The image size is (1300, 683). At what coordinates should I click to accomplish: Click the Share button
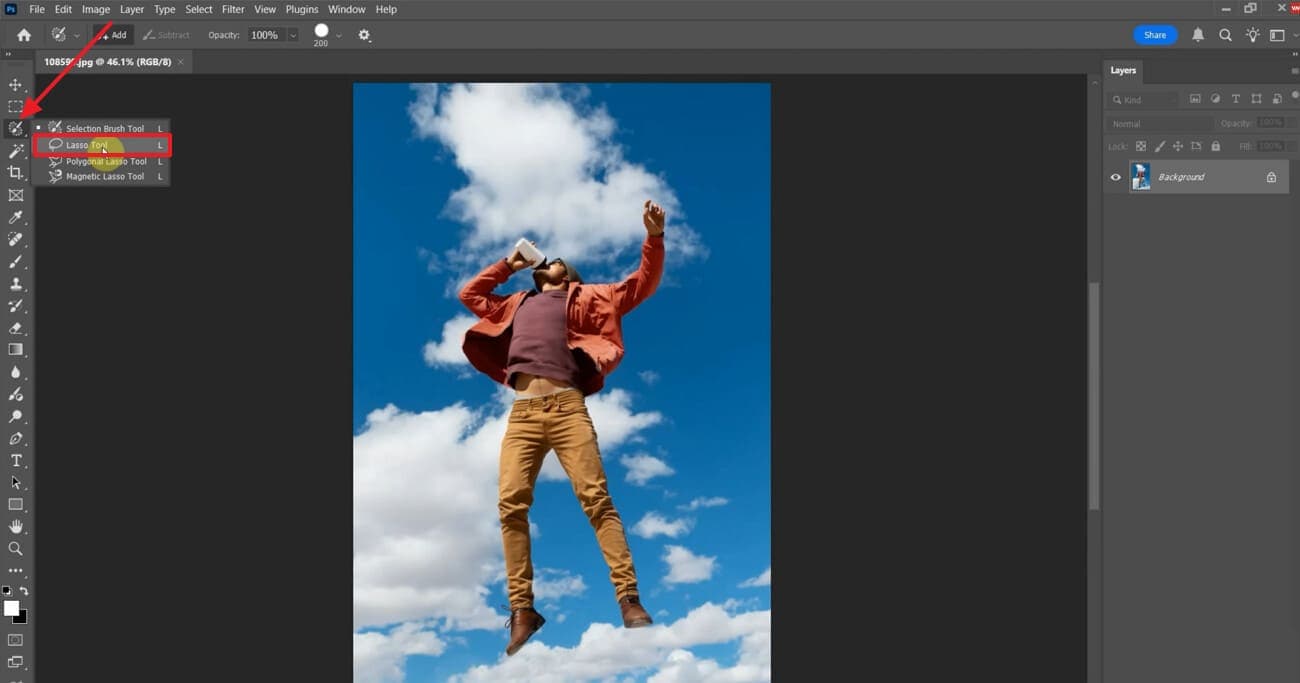tap(1154, 34)
